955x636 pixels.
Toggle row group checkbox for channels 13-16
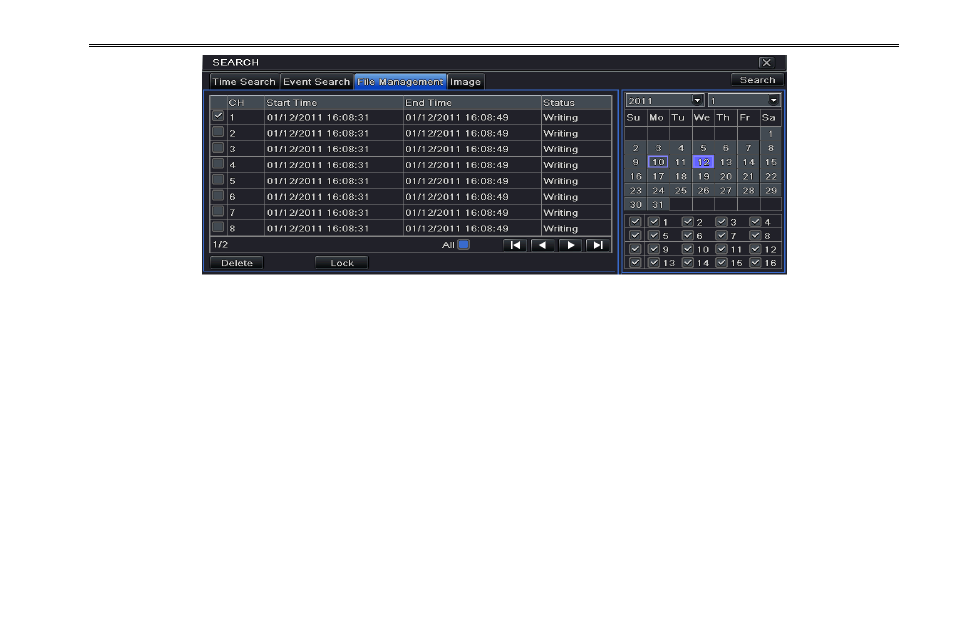pyautogui.click(x=635, y=263)
